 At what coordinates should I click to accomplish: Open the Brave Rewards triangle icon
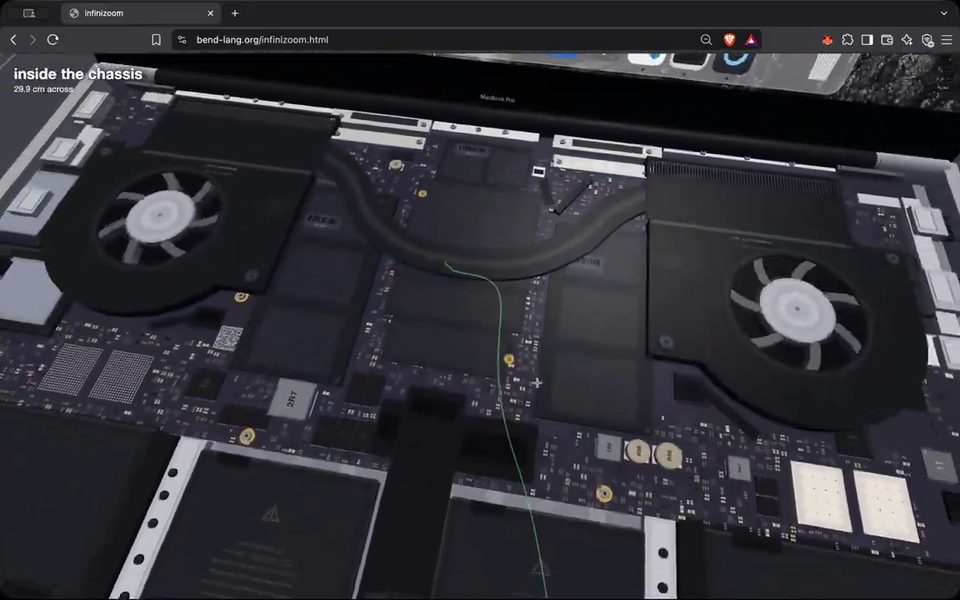coord(751,40)
